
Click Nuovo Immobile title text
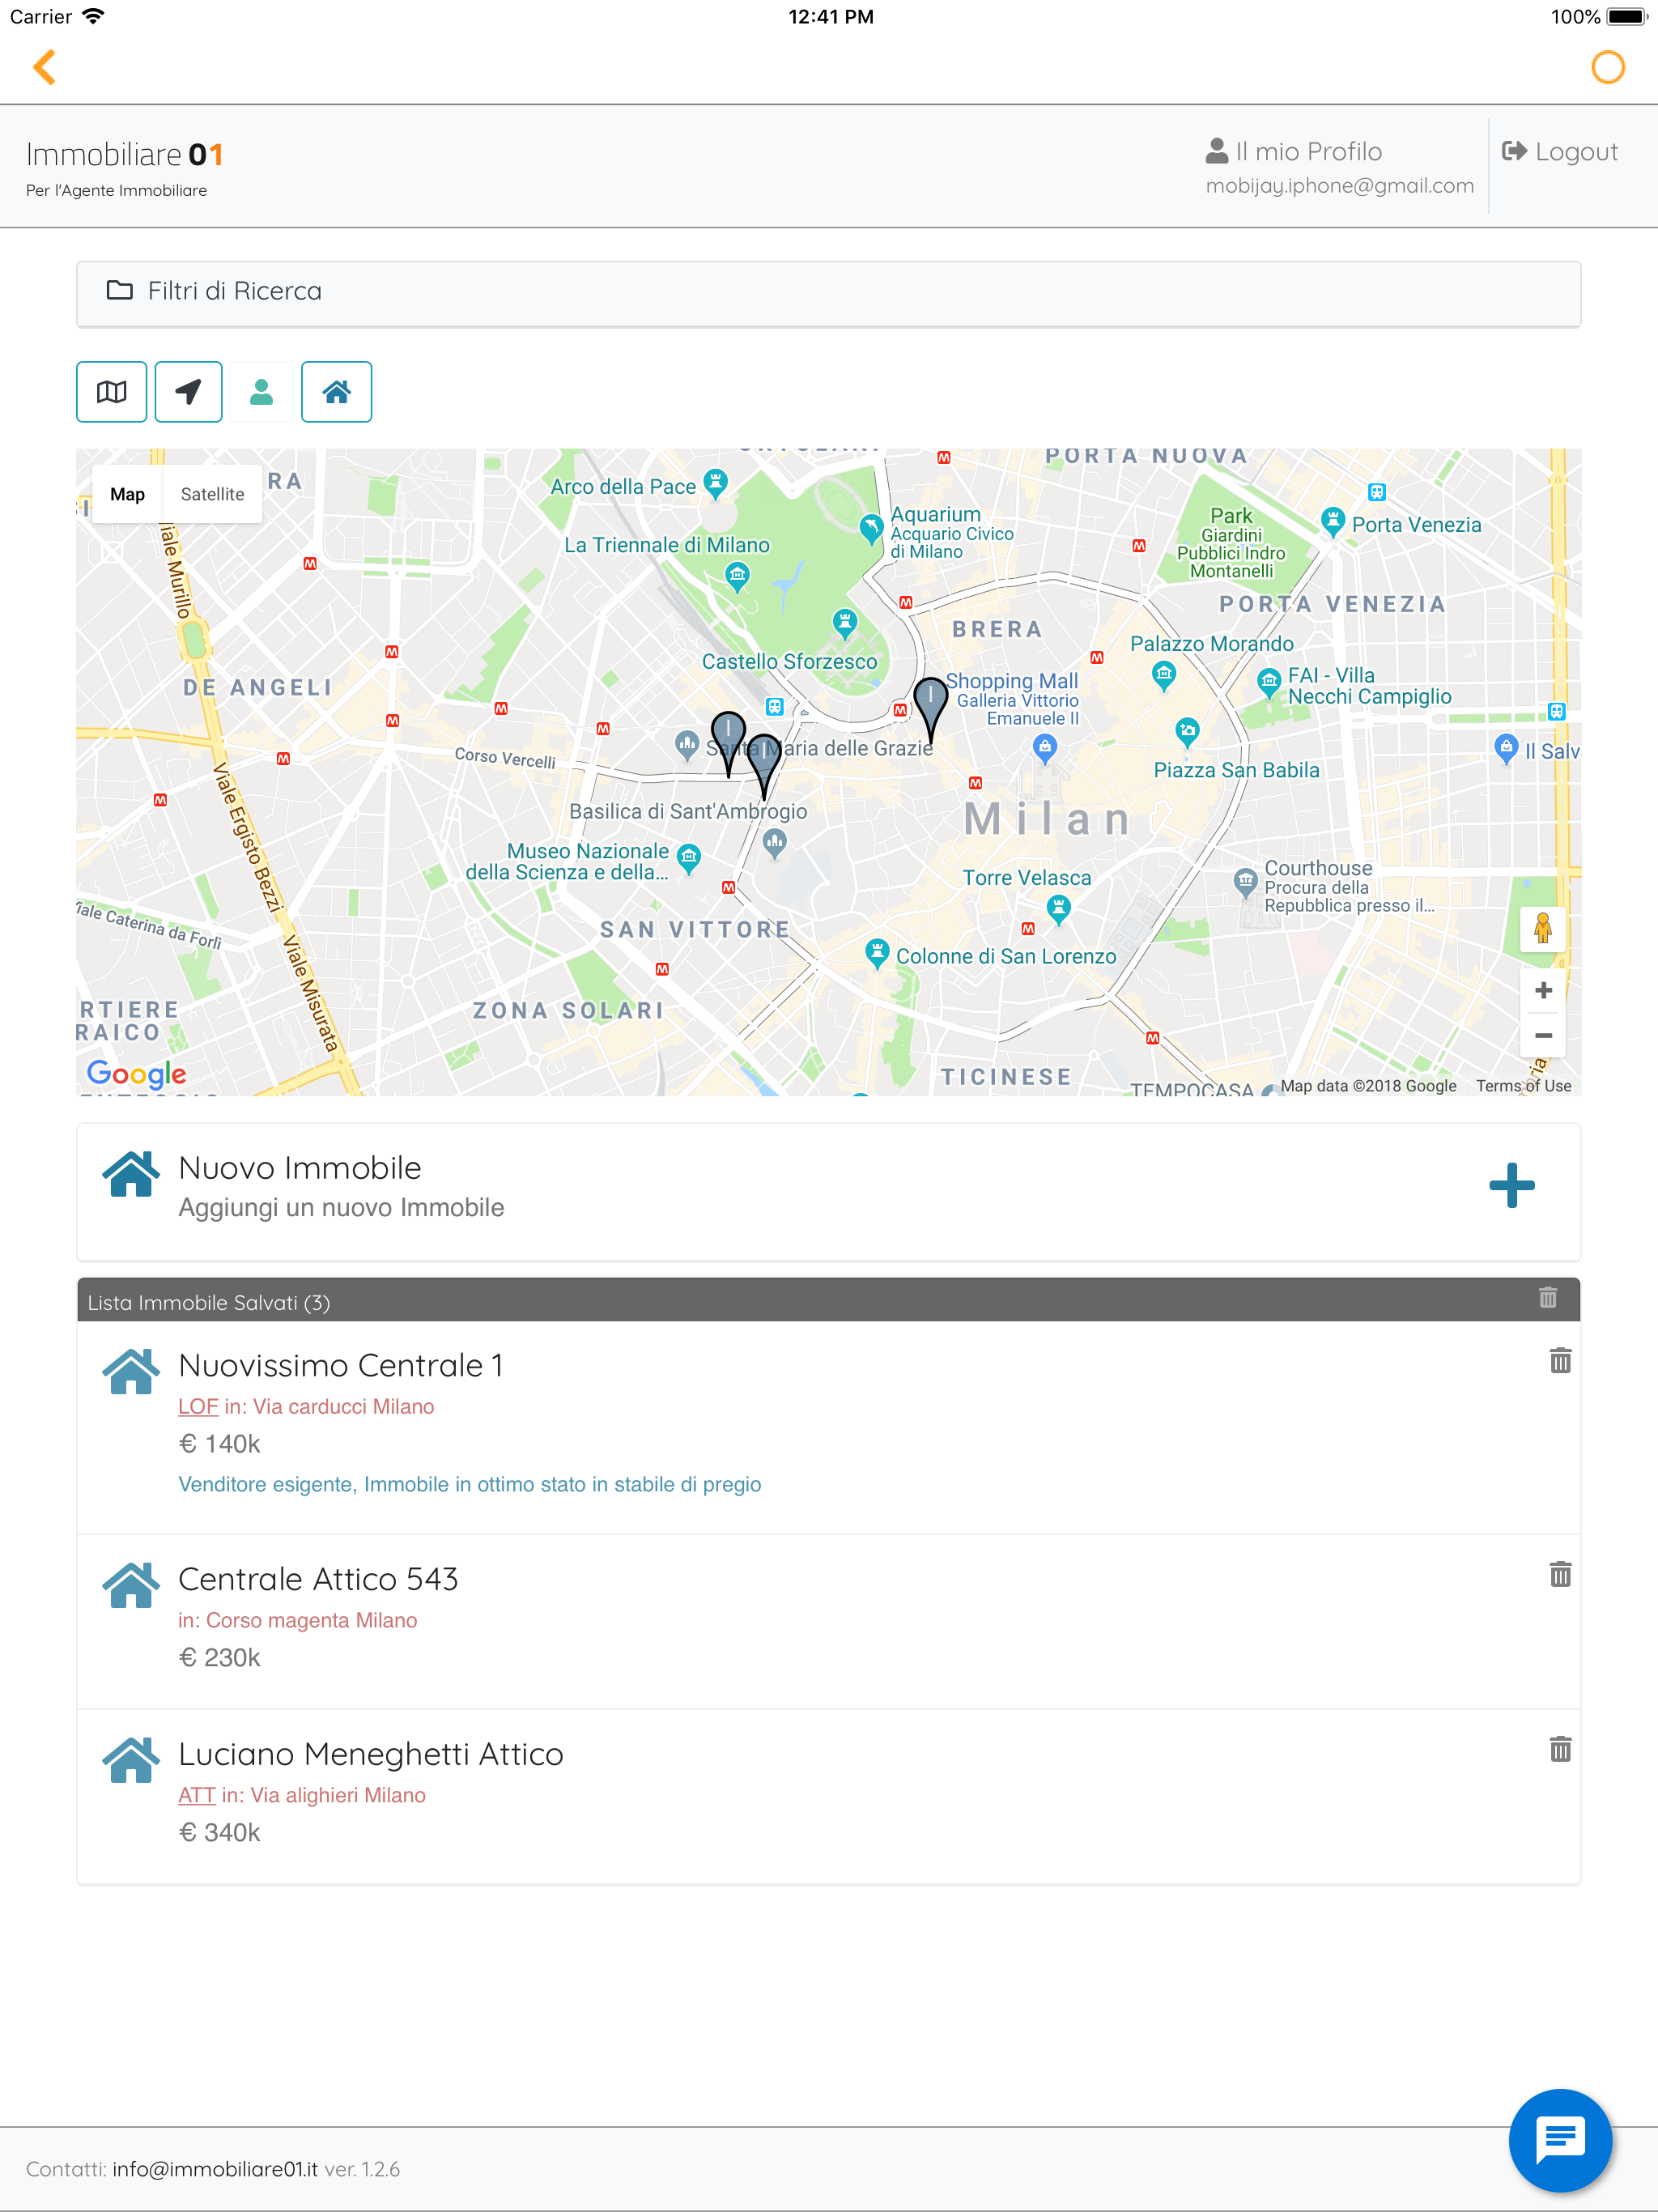[x=300, y=1167]
